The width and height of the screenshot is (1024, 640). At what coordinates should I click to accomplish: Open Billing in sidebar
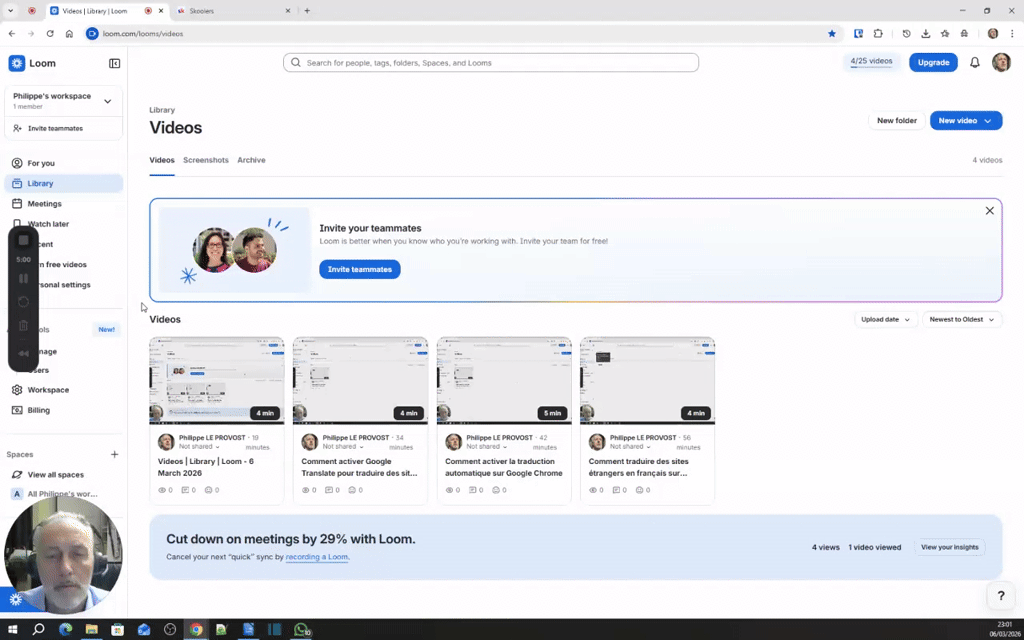coord(63,410)
